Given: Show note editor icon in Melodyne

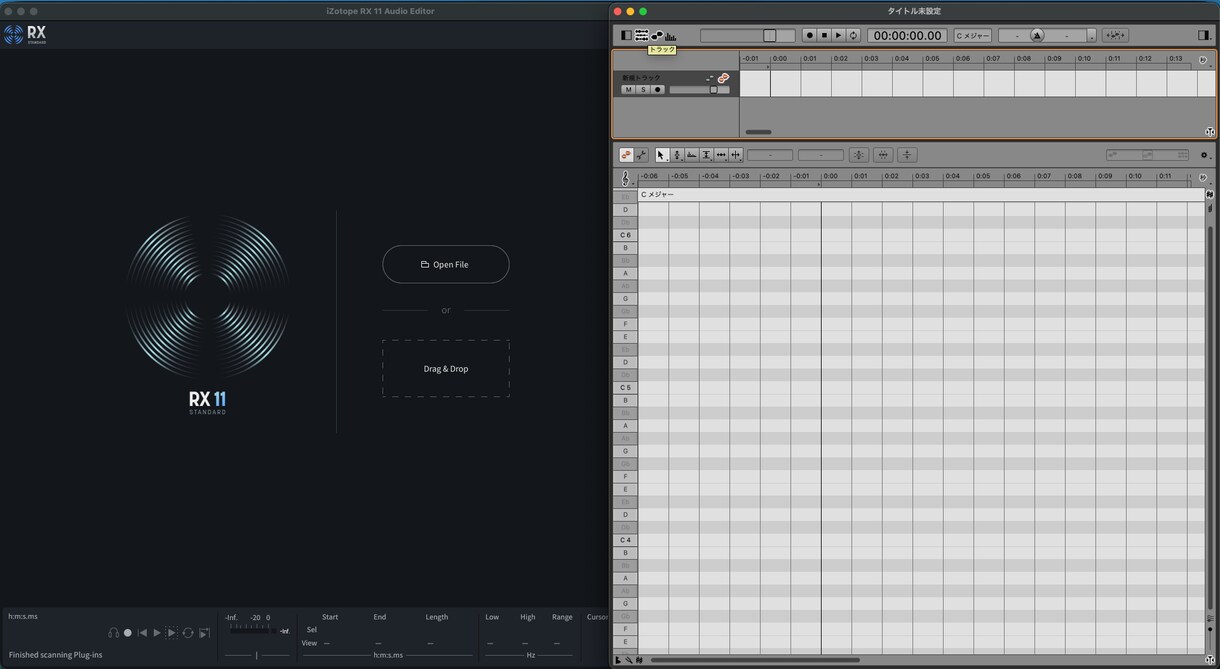Looking at the screenshot, I should click(656, 35).
